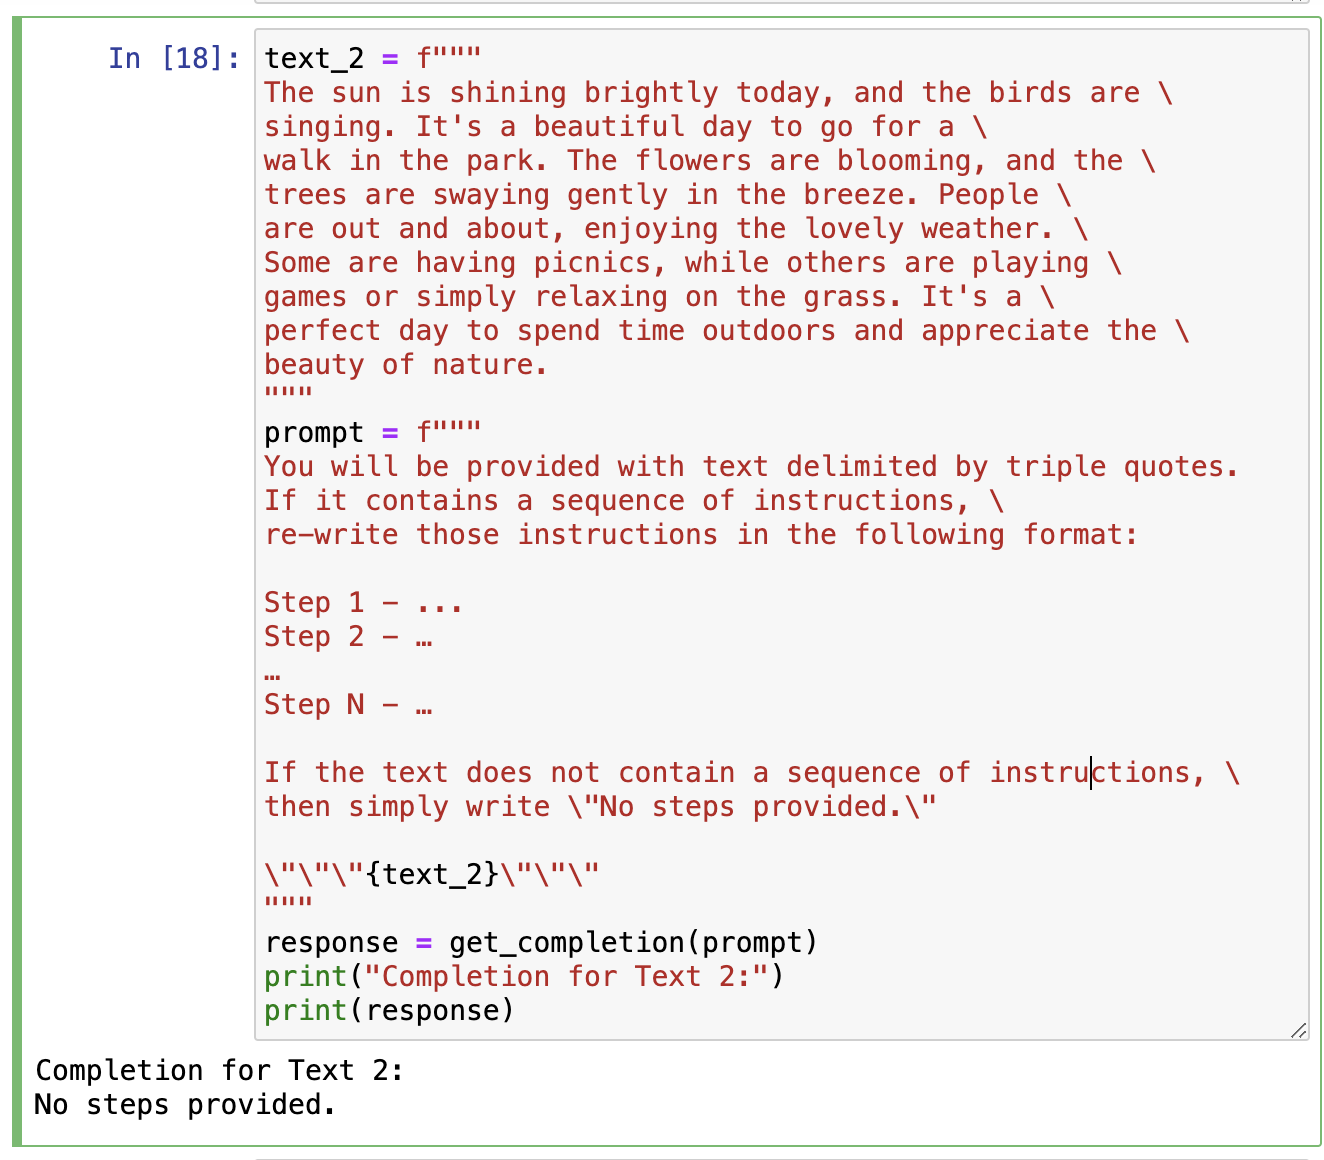1324x1160 pixels.
Task: Click the '{text_2}' placeholder in the prompt
Action: click(x=432, y=874)
